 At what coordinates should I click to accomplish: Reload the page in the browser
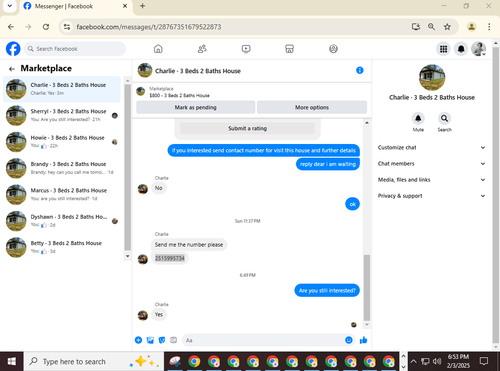[x=46, y=27]
